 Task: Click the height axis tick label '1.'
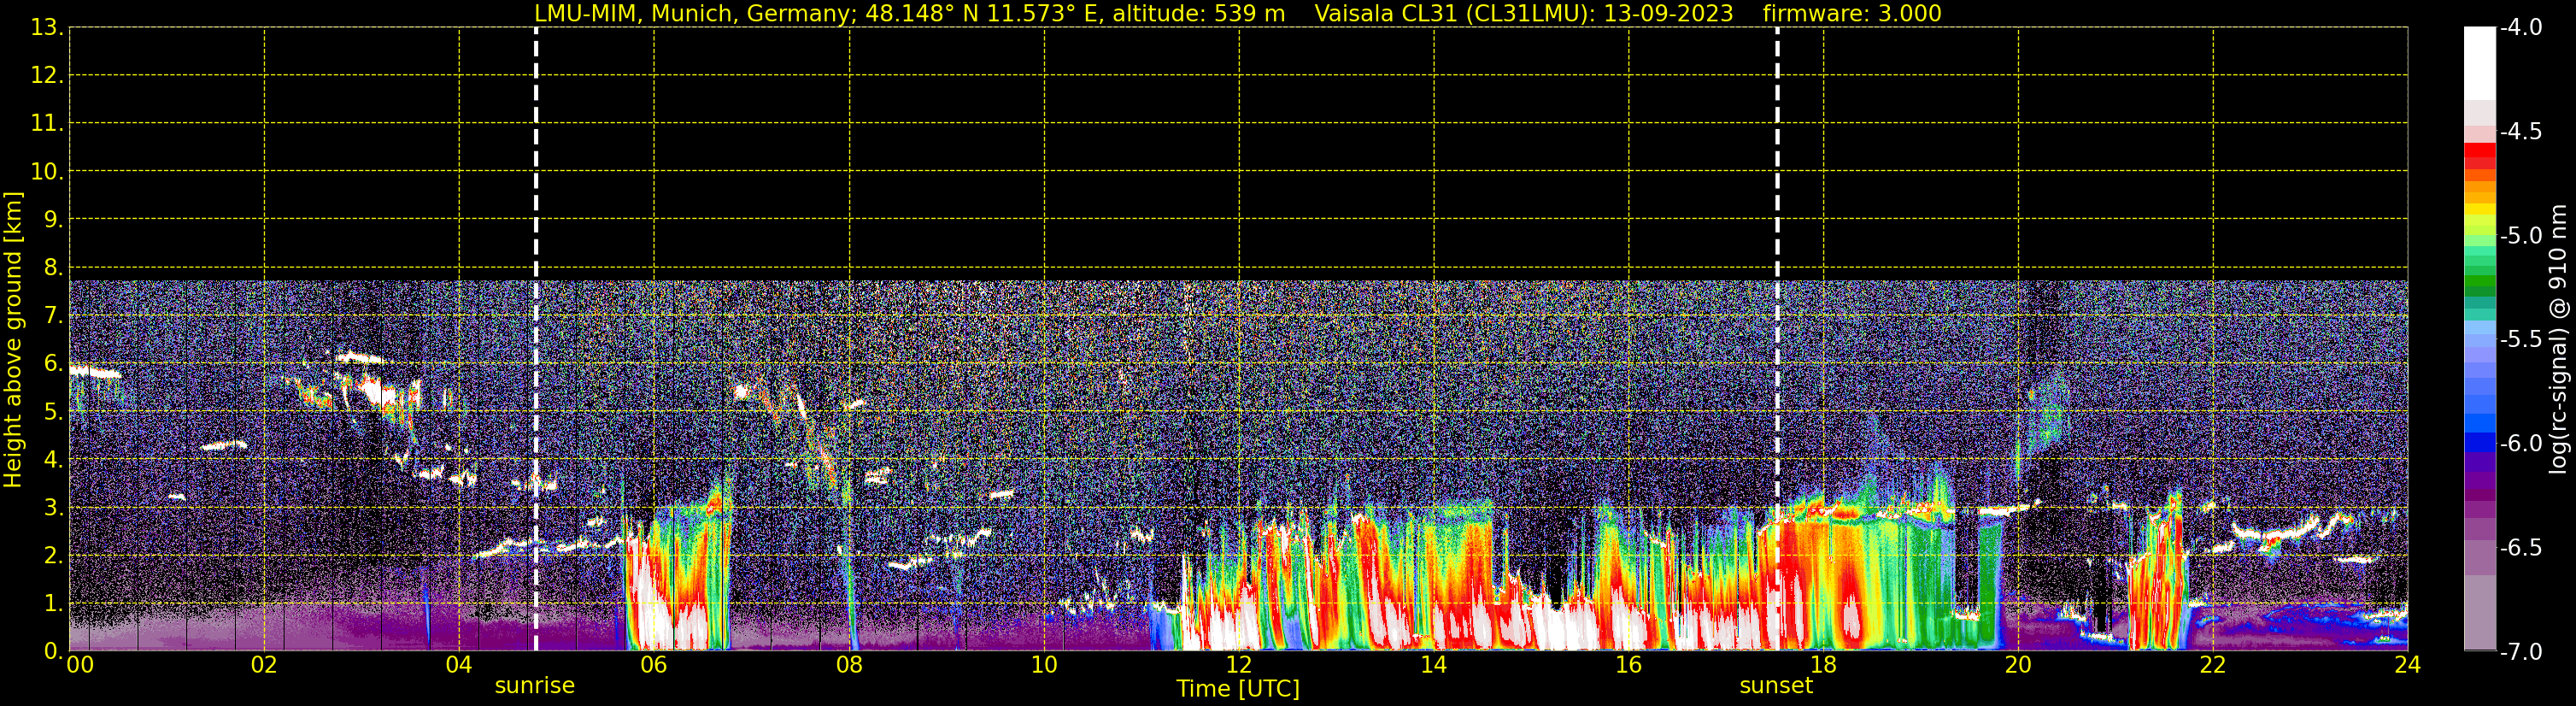(x=52, y=604)
